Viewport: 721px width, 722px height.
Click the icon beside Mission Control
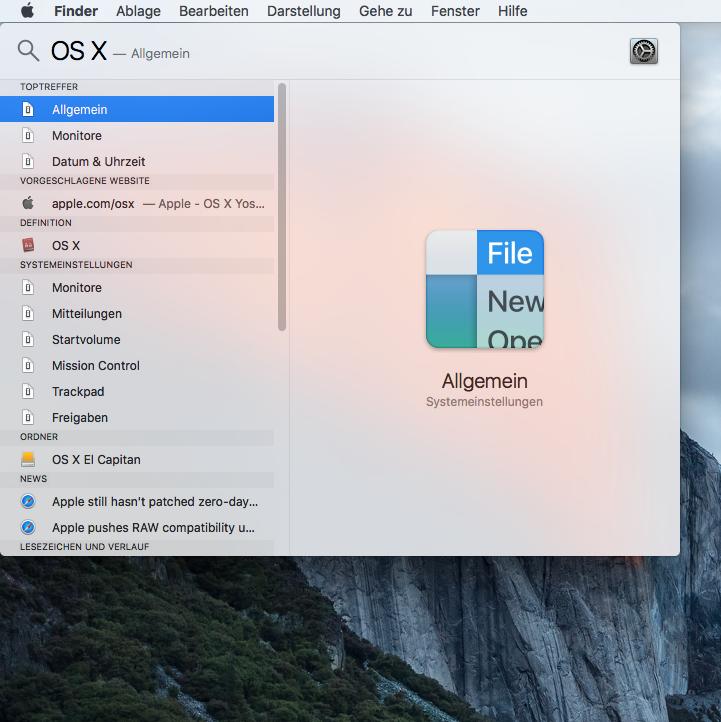tap(28, 366)
